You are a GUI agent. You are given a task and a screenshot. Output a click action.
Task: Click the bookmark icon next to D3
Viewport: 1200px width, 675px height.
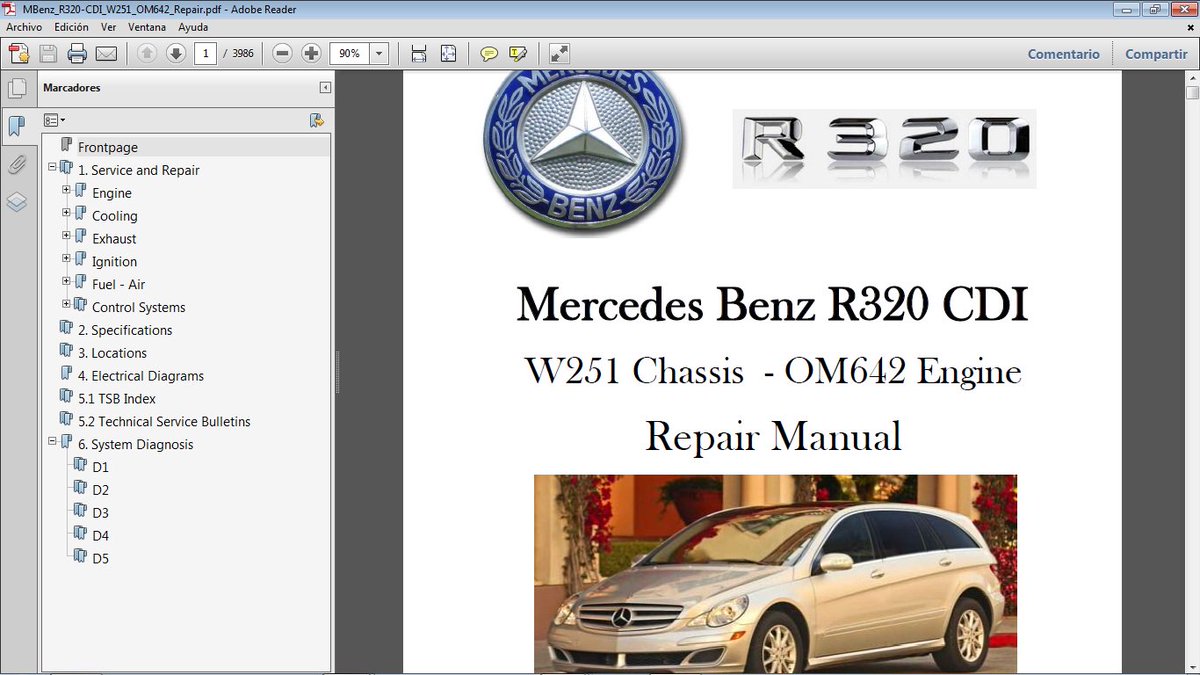pyautogui.click(x=81, y=512)
